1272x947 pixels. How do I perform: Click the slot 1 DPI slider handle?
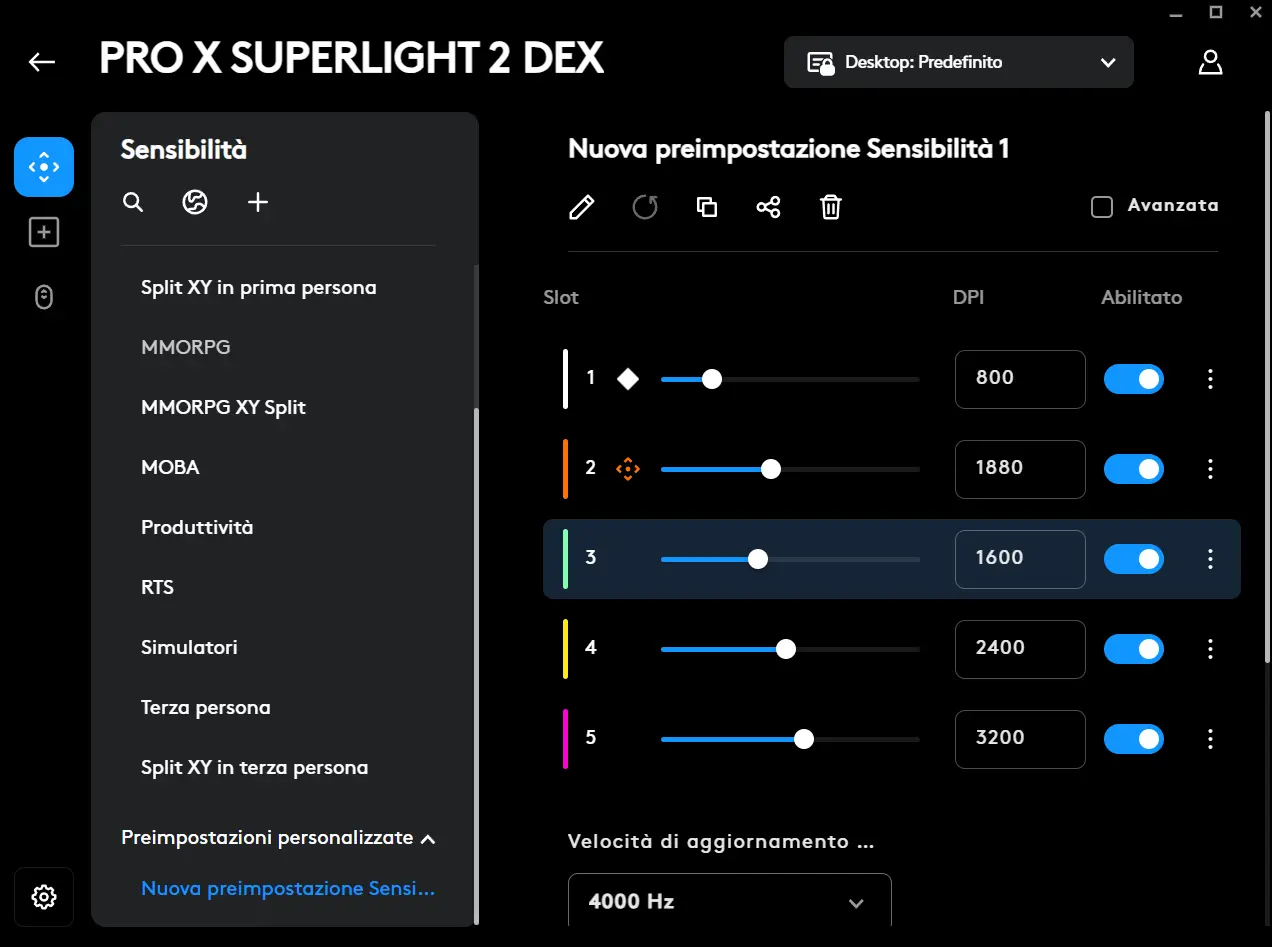pyautogui.click(x=712, y=379)
